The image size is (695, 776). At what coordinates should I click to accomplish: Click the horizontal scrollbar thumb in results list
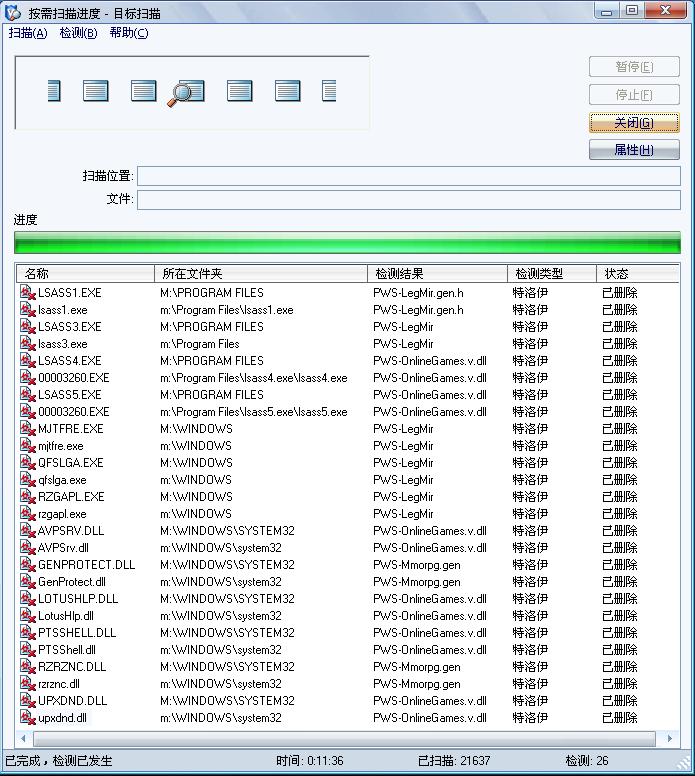(x=344, y=739)
